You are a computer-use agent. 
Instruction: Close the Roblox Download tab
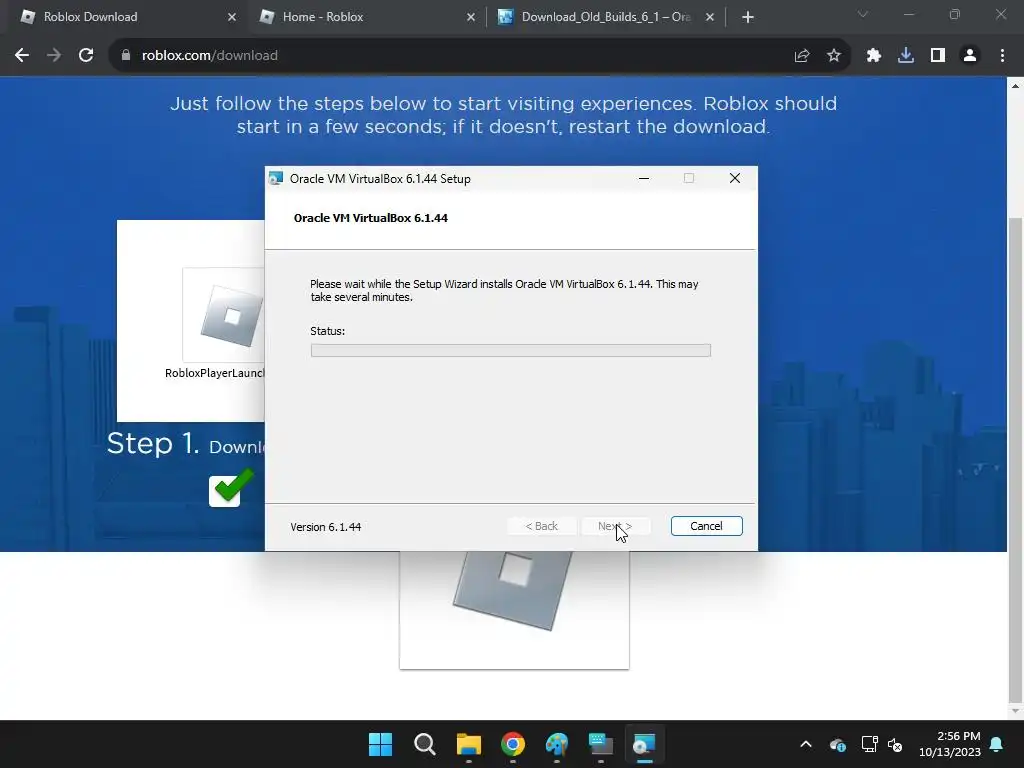tap(232, 17)
